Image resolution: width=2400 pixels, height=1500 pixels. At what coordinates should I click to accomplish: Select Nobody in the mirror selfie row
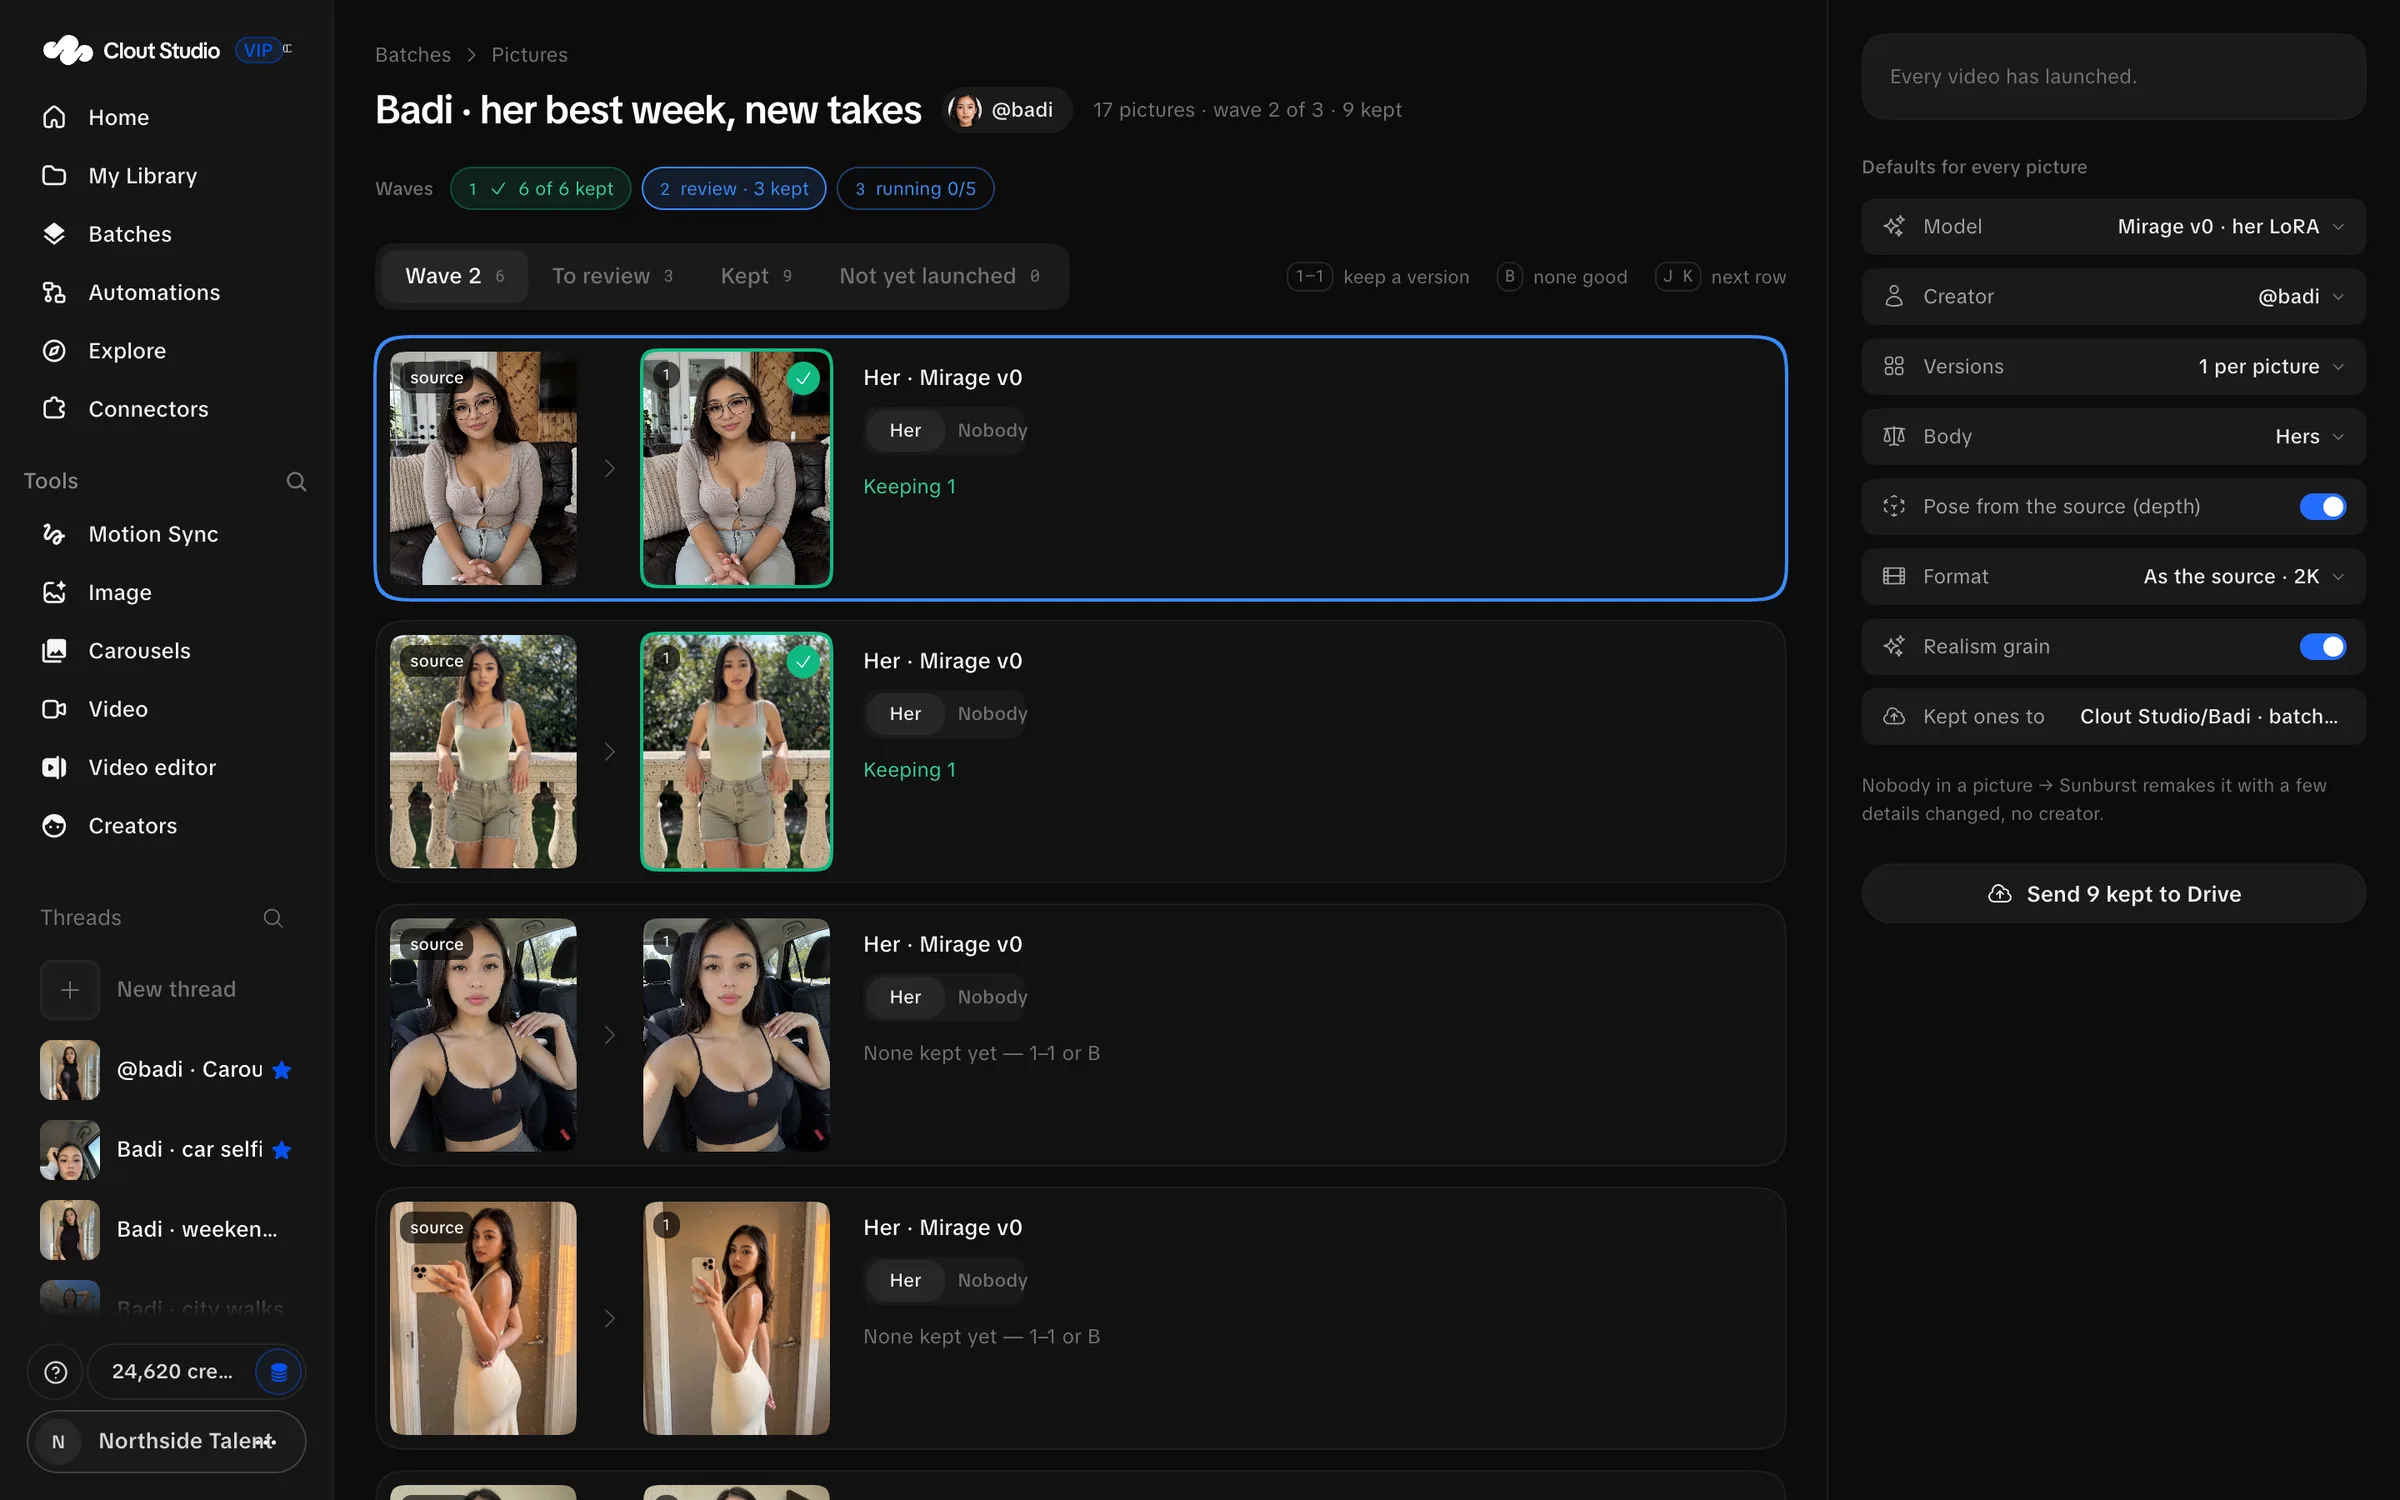992,1281
